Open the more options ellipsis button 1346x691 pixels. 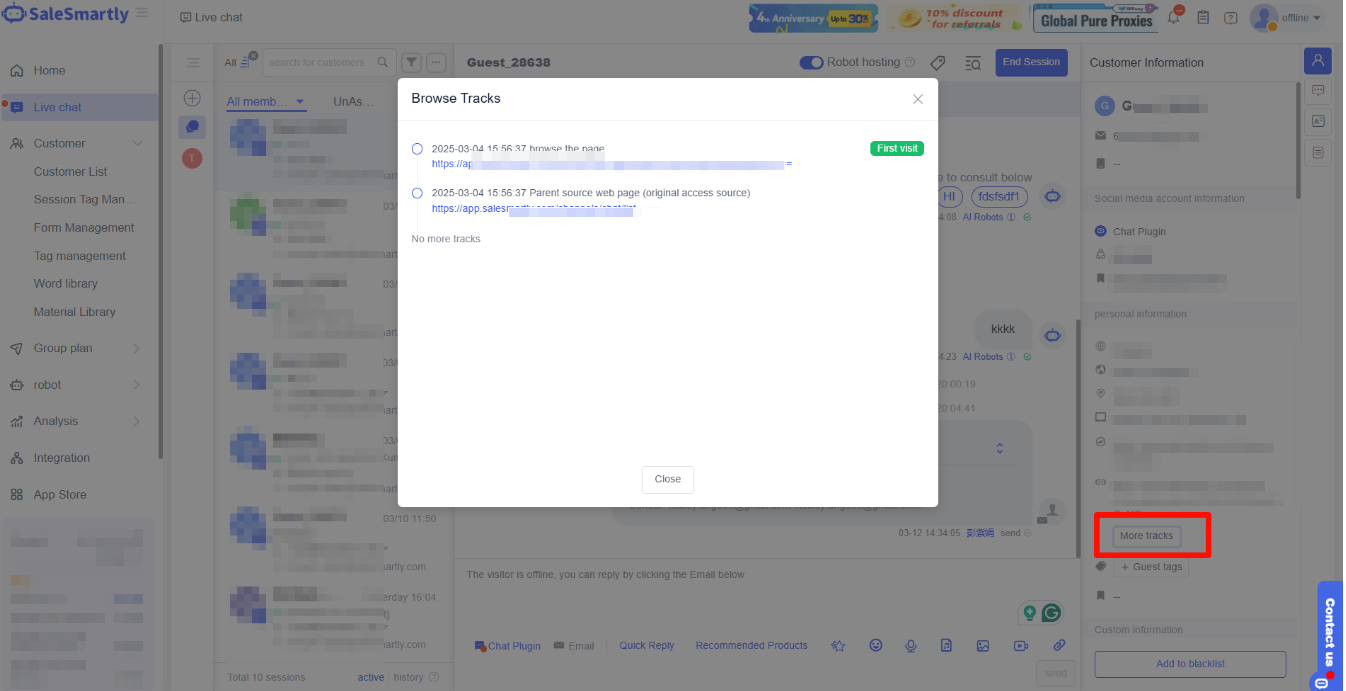coord(436,62)
